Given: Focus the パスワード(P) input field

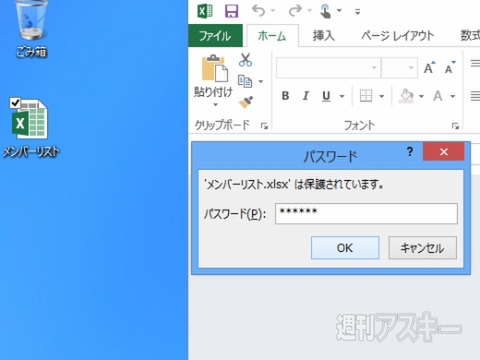Looking at the screenshot, I should click(366, 214).
